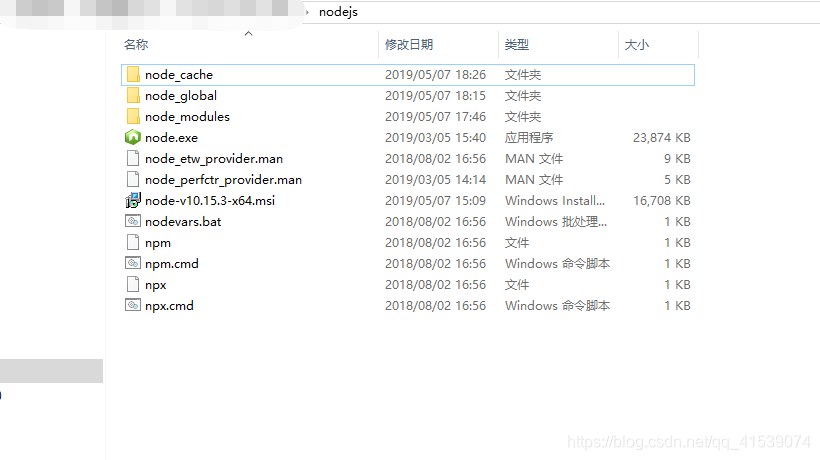Expand the breadcrumb chevron before nodejs

[x=307, y=12]
